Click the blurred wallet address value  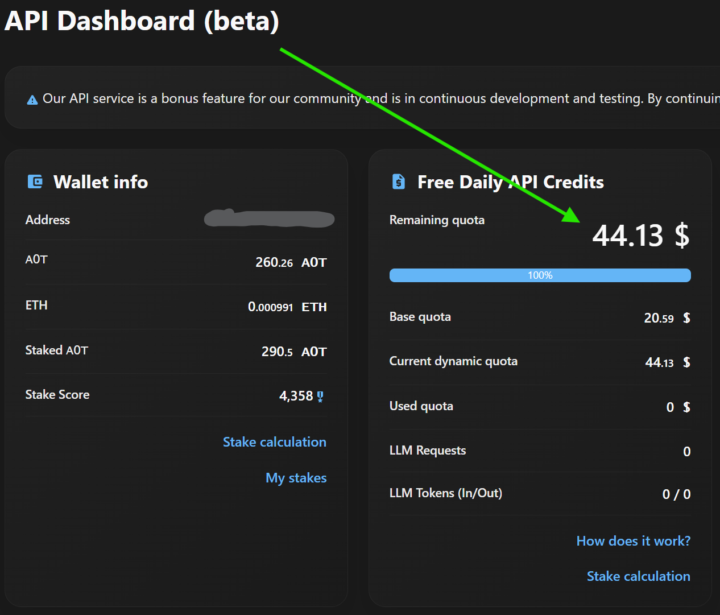pos(269,218)
